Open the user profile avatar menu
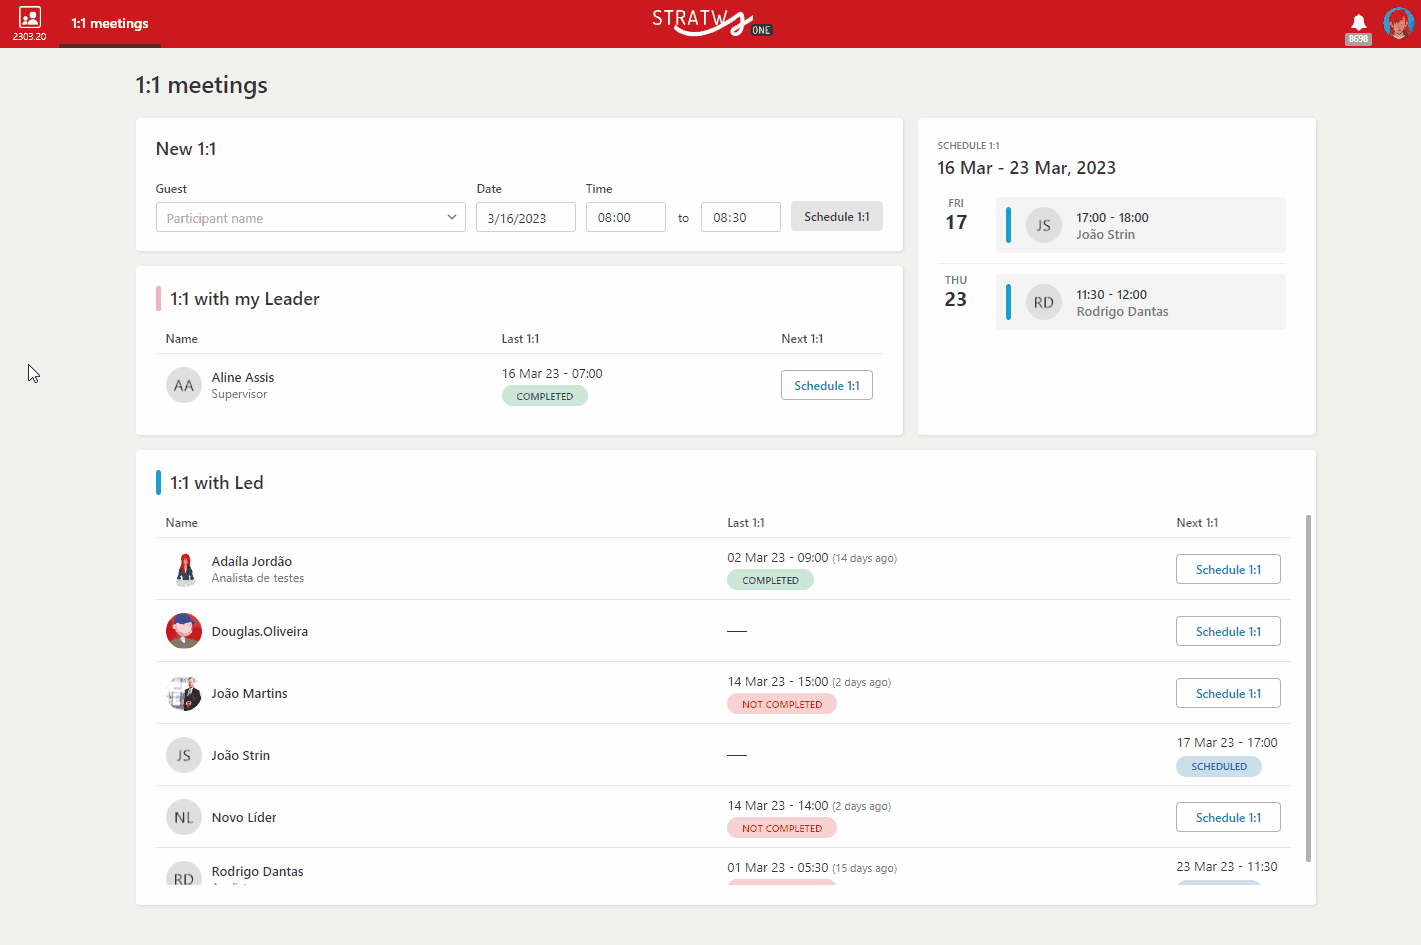The image size is (1421, 945). 1398,22
